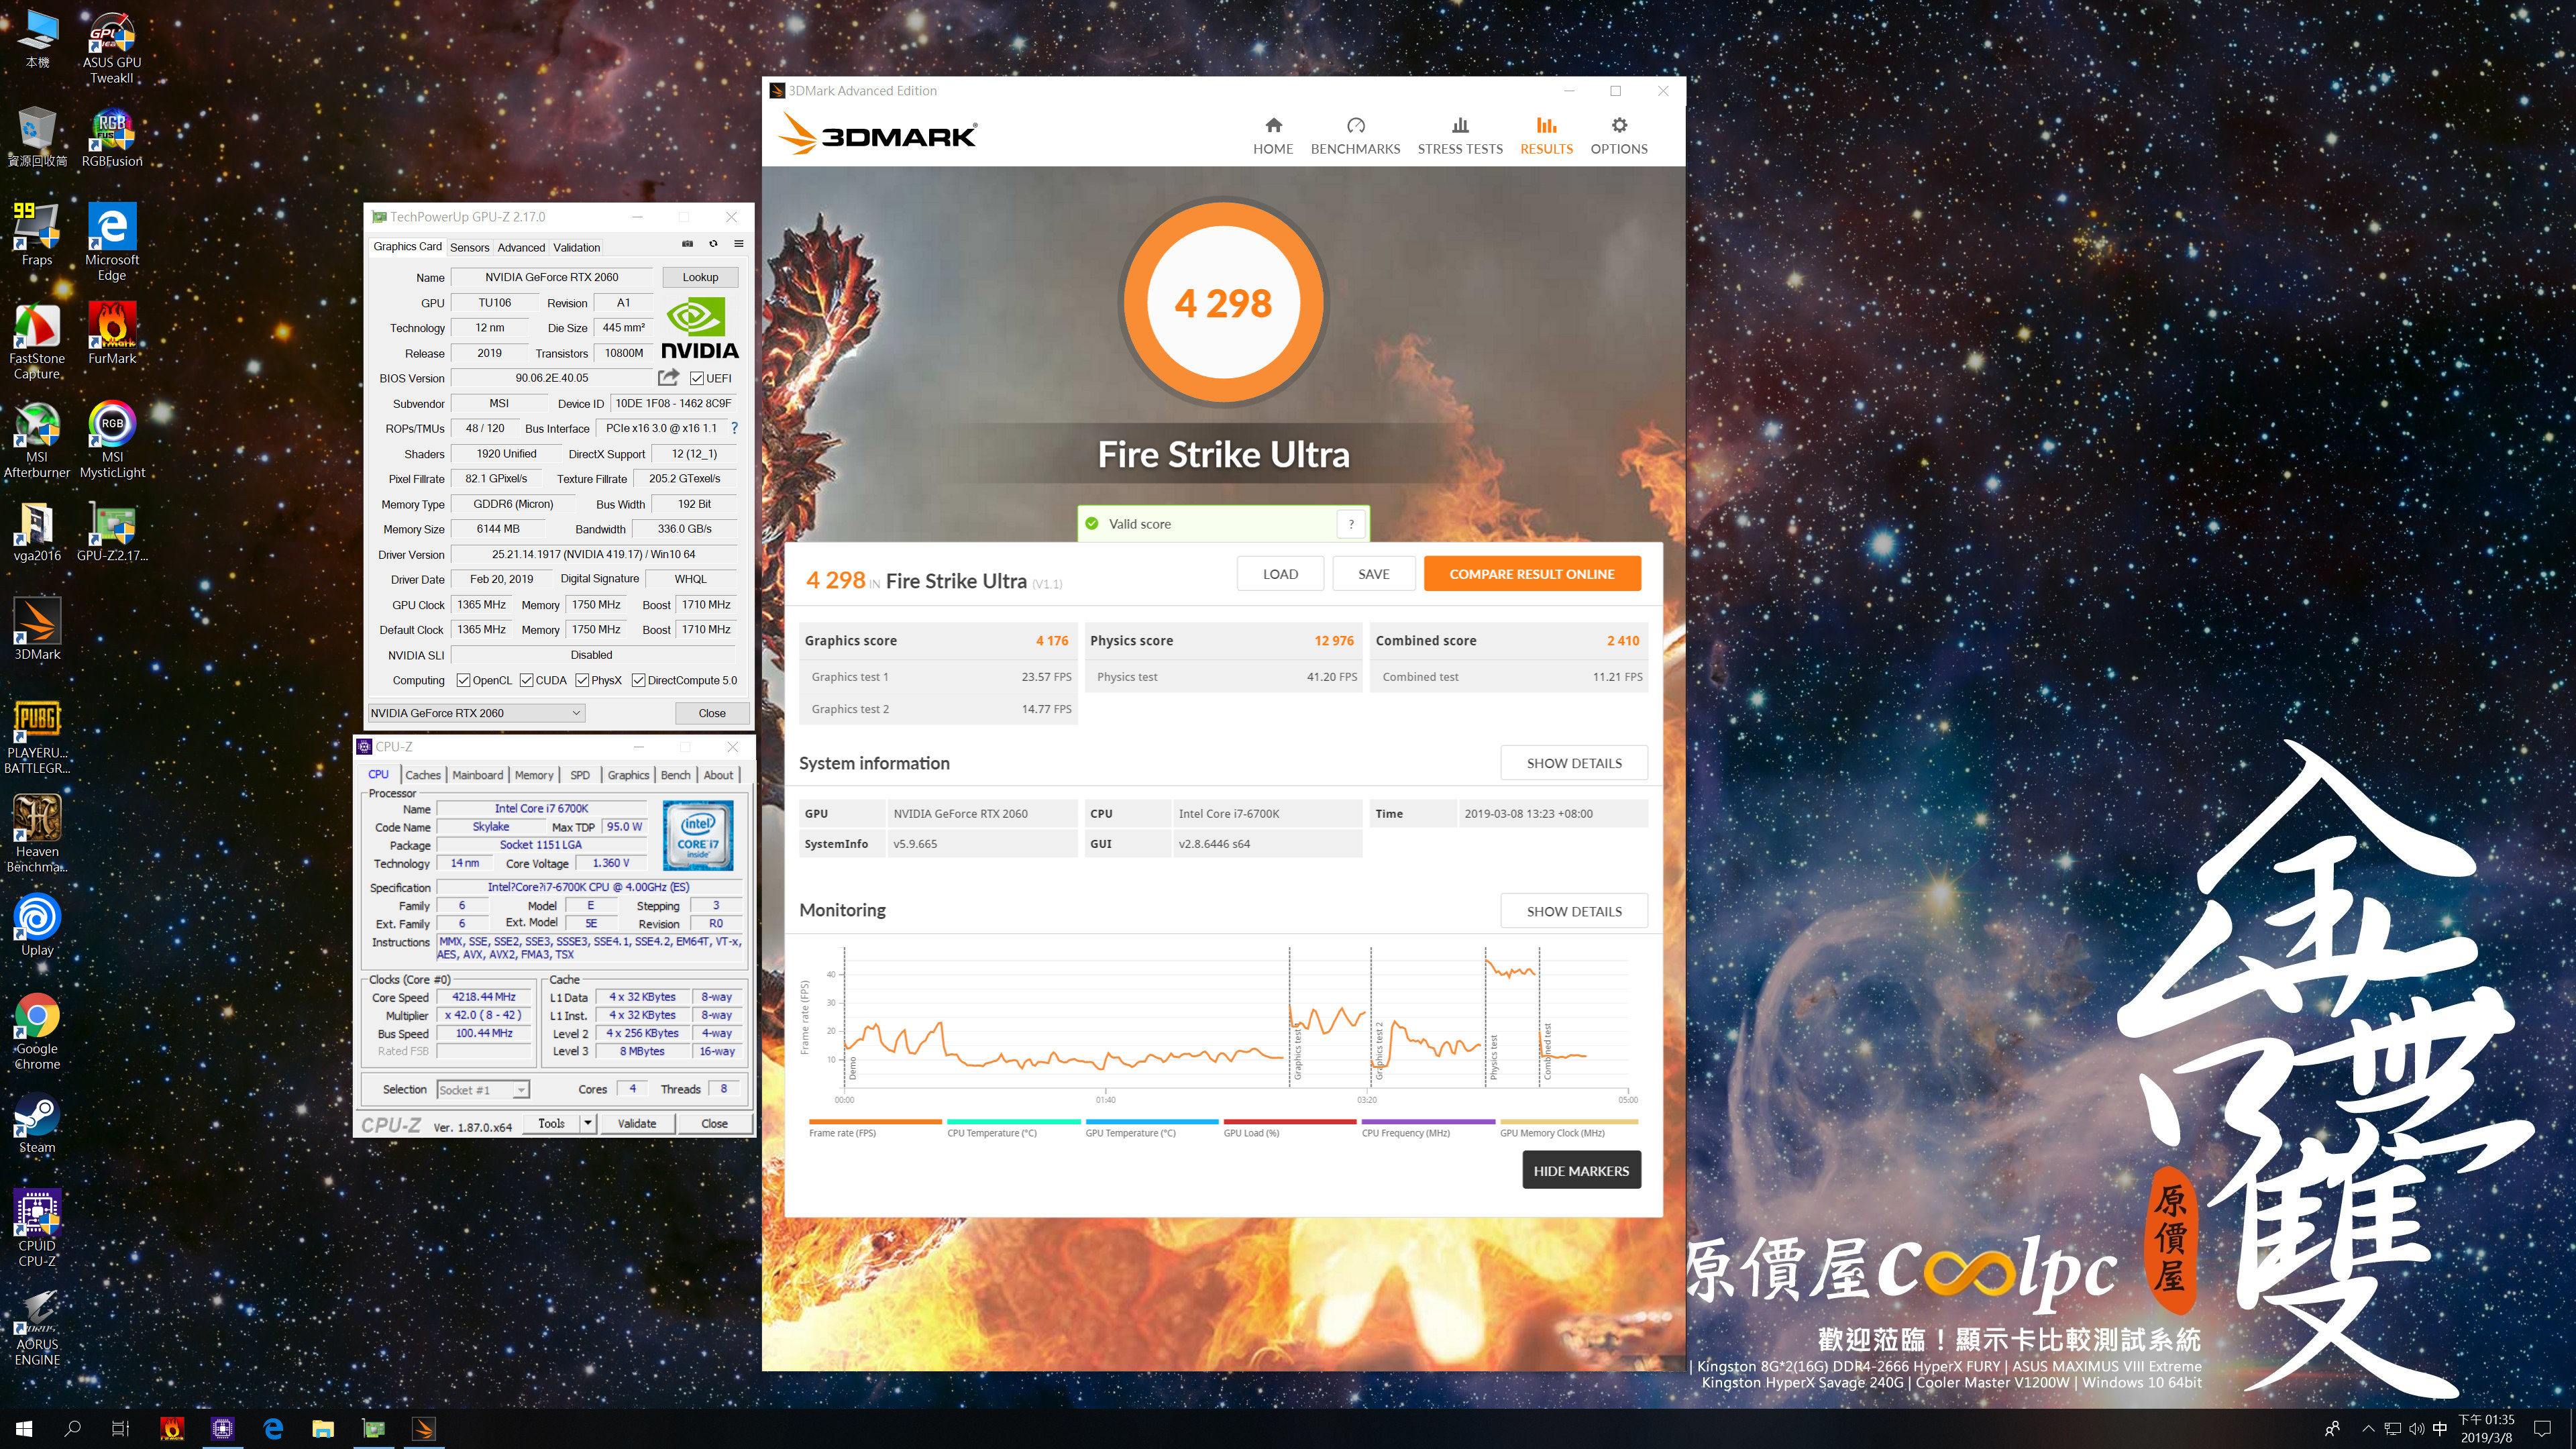Click the Validate button in CPU-Z
This screenshot has width=2576, height=1449.
point(636,1123)
